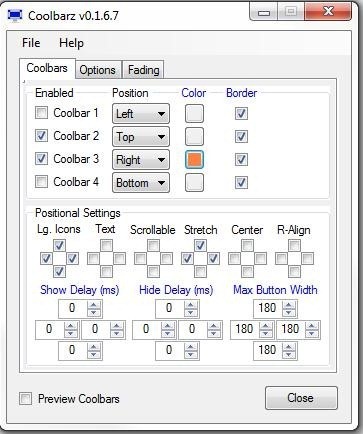Open the Coolbar 1 Position dropdown showing Left
Screen dimensions: 363x434
141,113
